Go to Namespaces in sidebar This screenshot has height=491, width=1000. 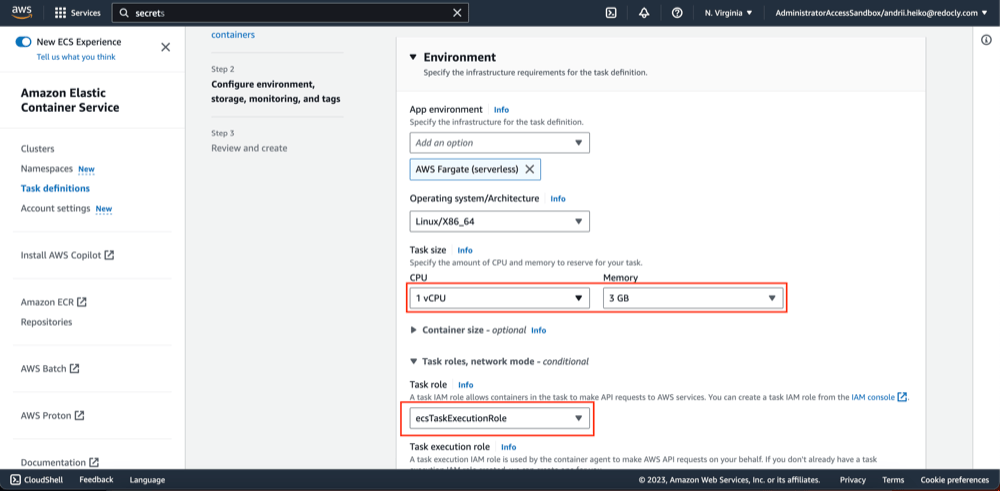click(47, 169)
